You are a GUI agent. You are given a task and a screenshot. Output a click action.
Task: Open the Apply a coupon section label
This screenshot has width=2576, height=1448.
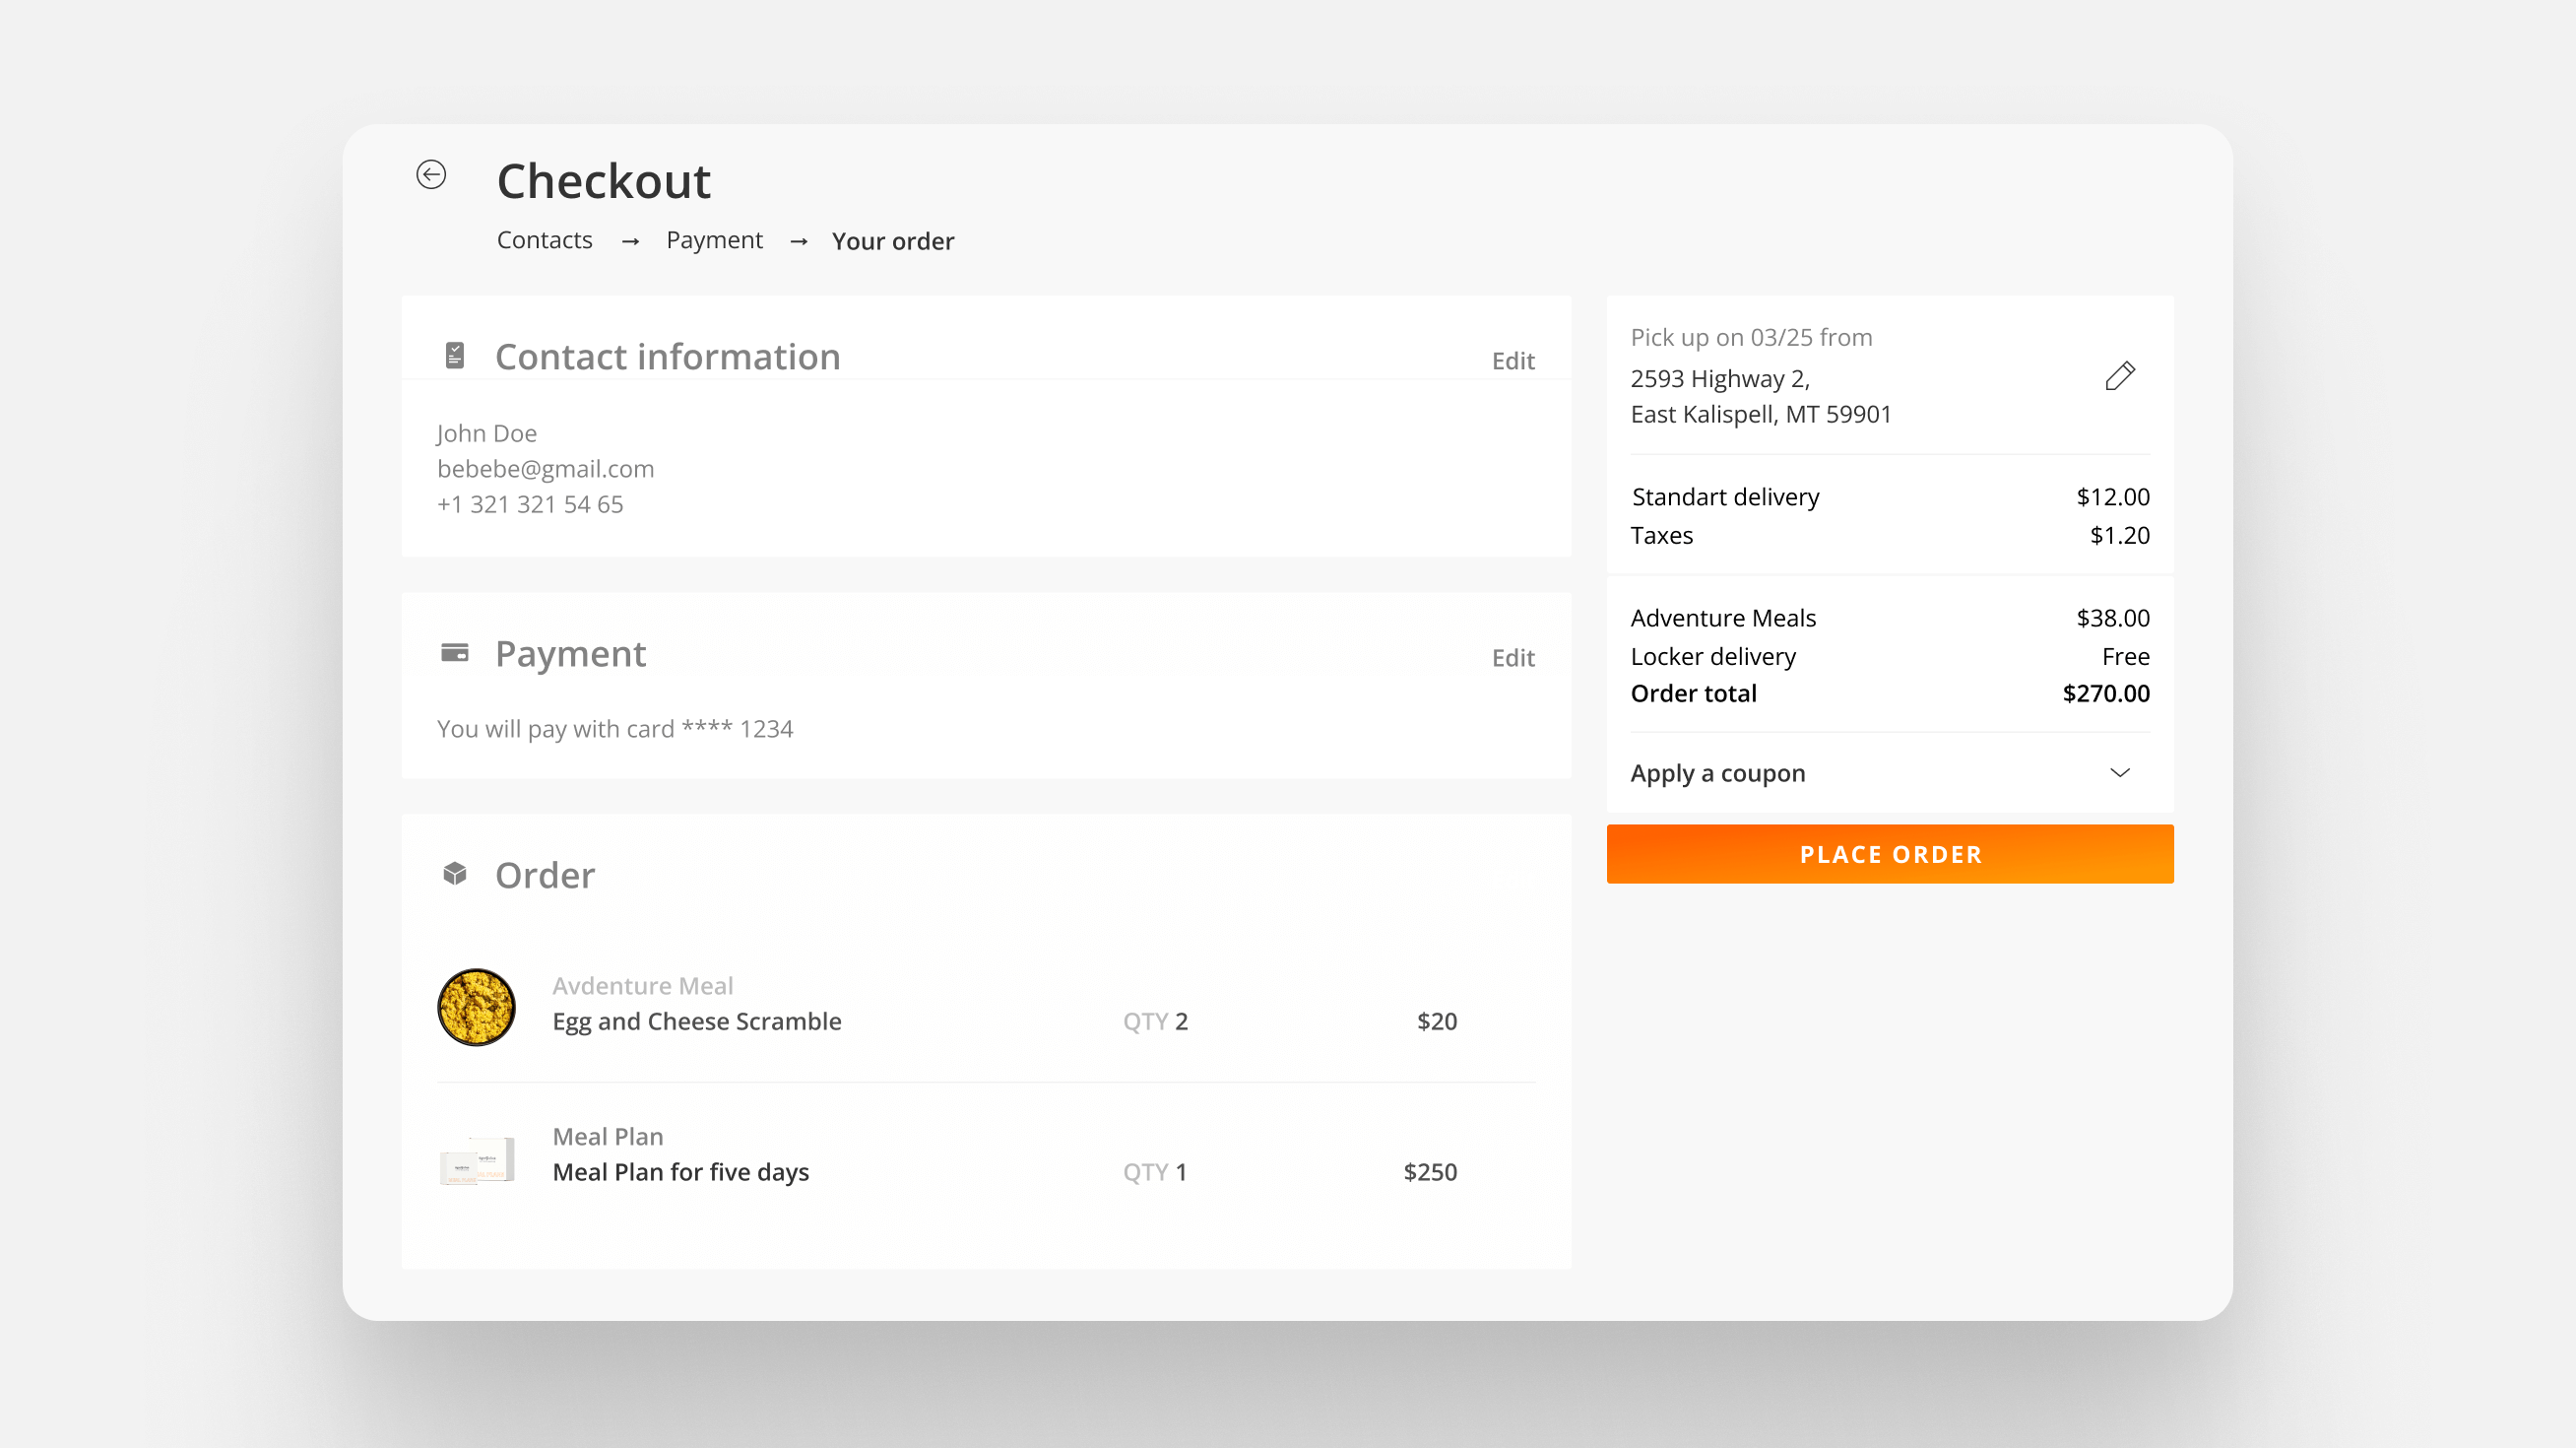coord(1717,773)
